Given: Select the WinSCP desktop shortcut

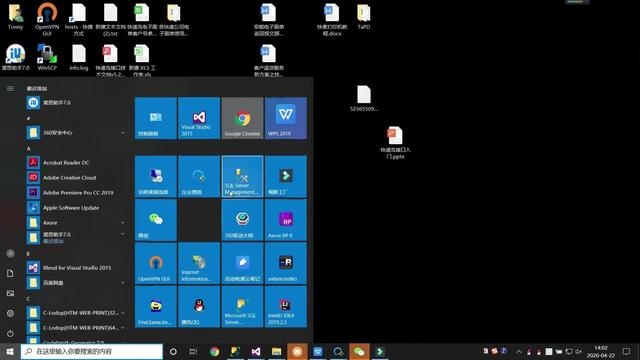Looking at the screenshot, I should (x=47, y=57).
